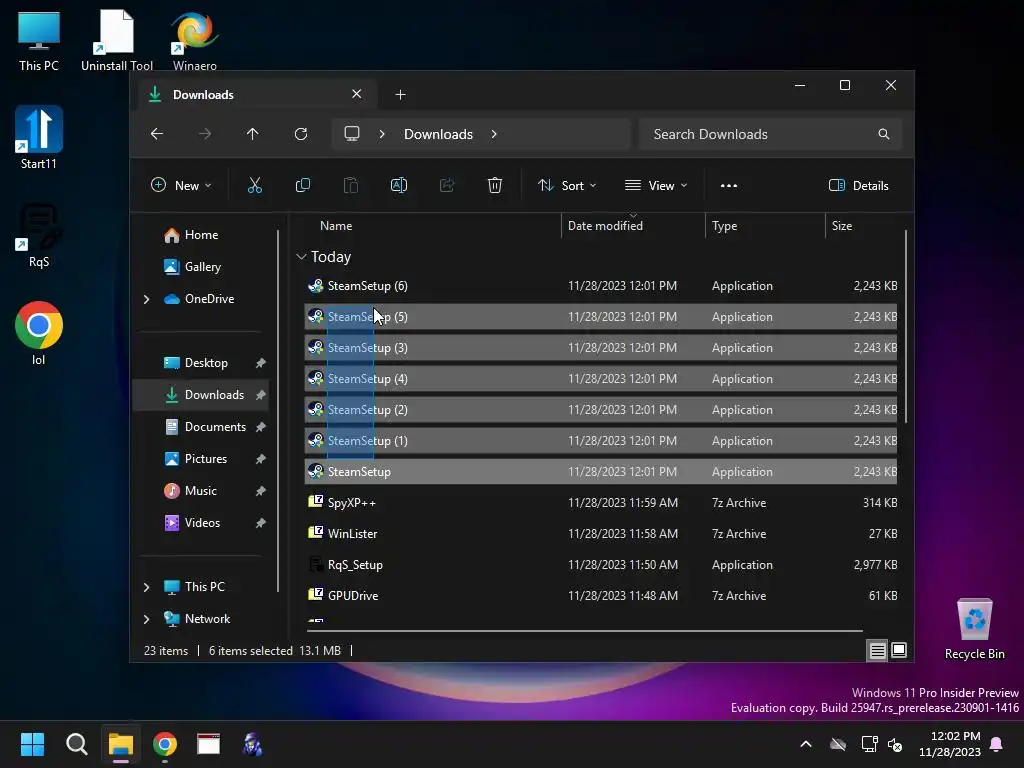Open Start11 desktop shortcut

click(39, 138)
